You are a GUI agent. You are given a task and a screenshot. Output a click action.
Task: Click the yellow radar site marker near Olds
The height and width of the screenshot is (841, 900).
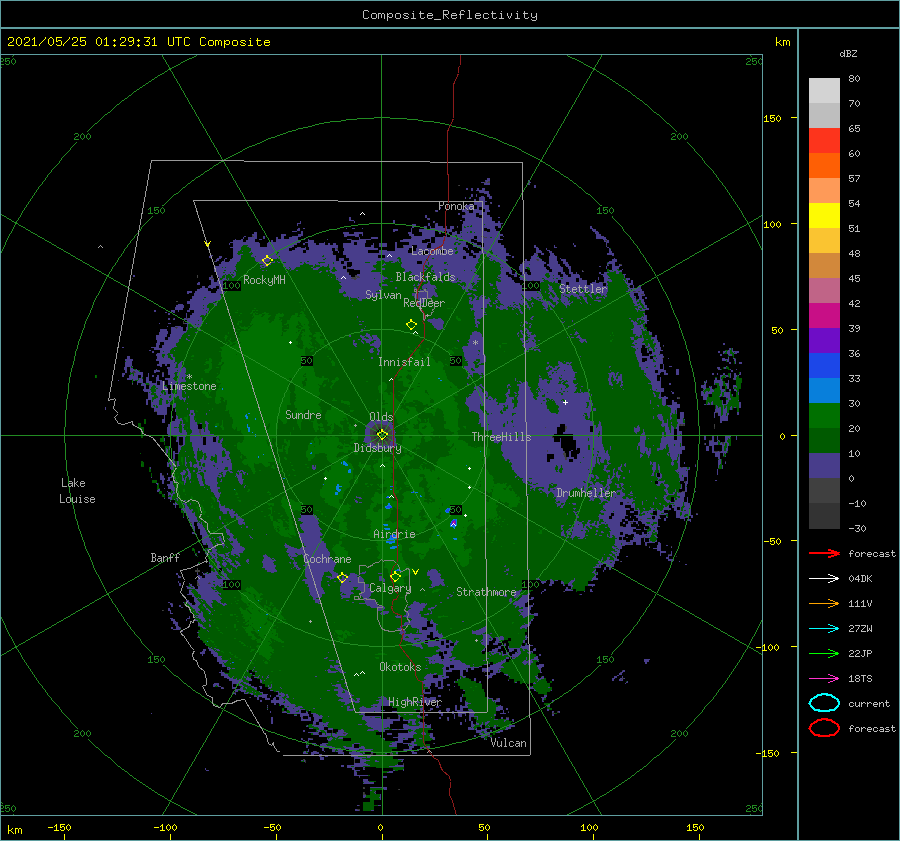coord(382,435)
